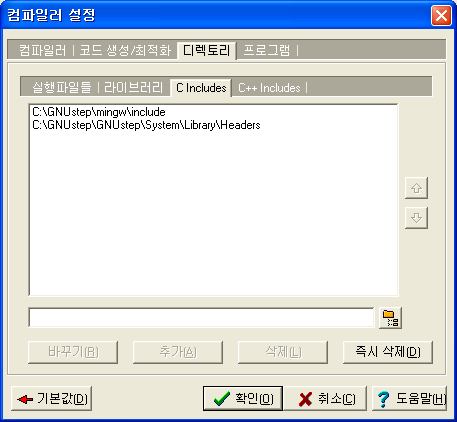Click the blue question mark help icon
The height and width of the screenshot is (422, 457).
pyautogui.click(x=384, y=399)
